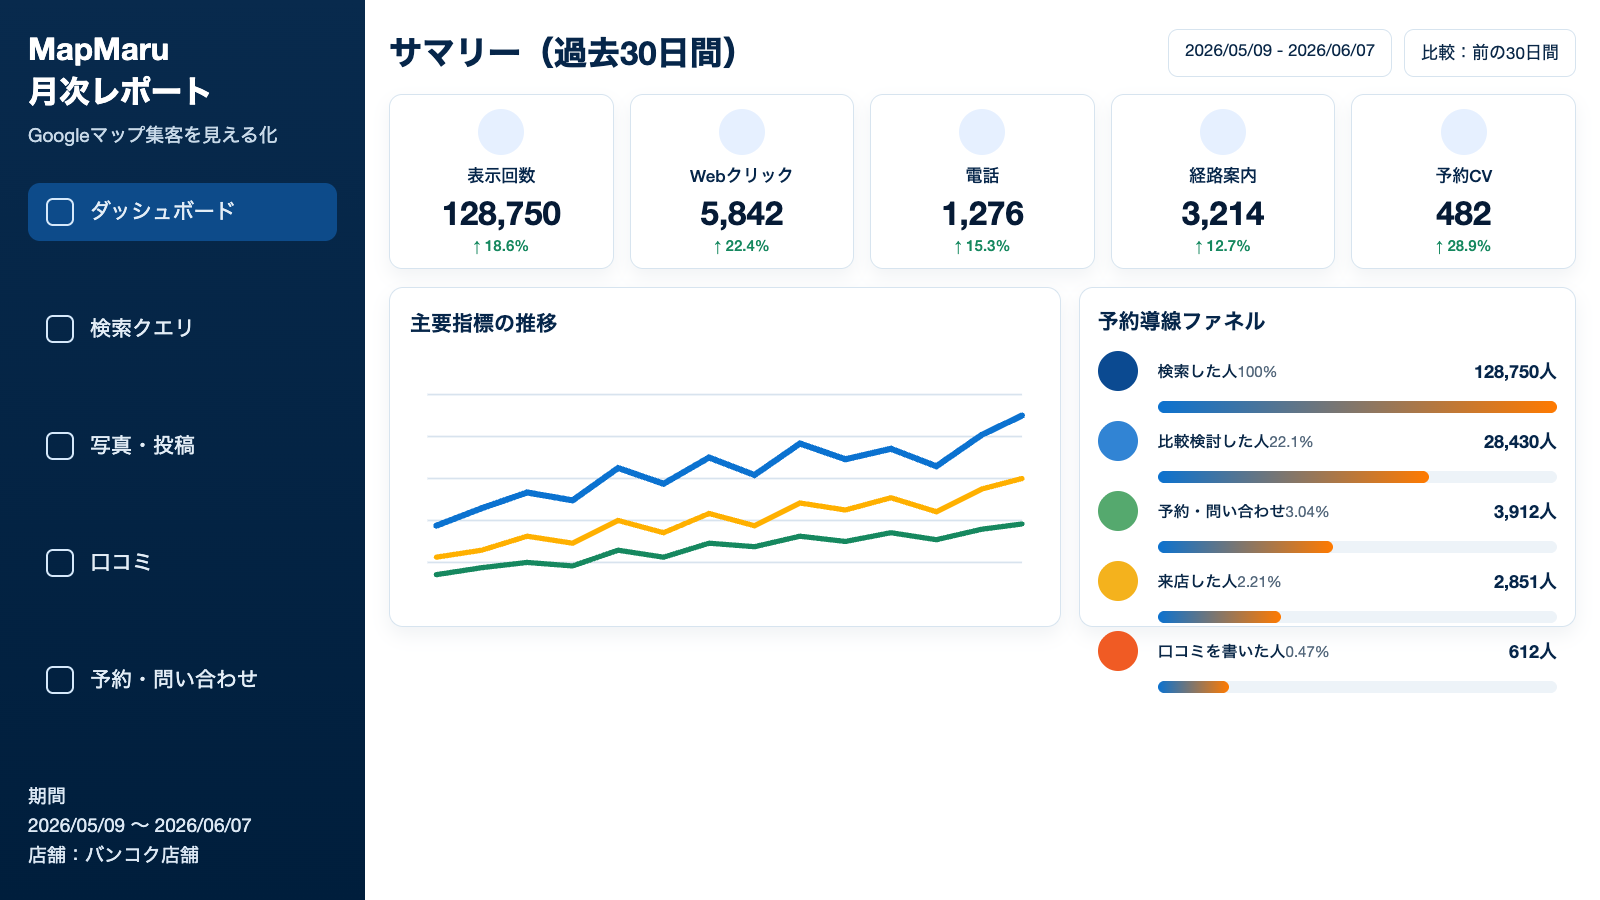1600x900 pixels.
Task: Click the 予約・問い合わせ square icon
Action: click(60, 680)
